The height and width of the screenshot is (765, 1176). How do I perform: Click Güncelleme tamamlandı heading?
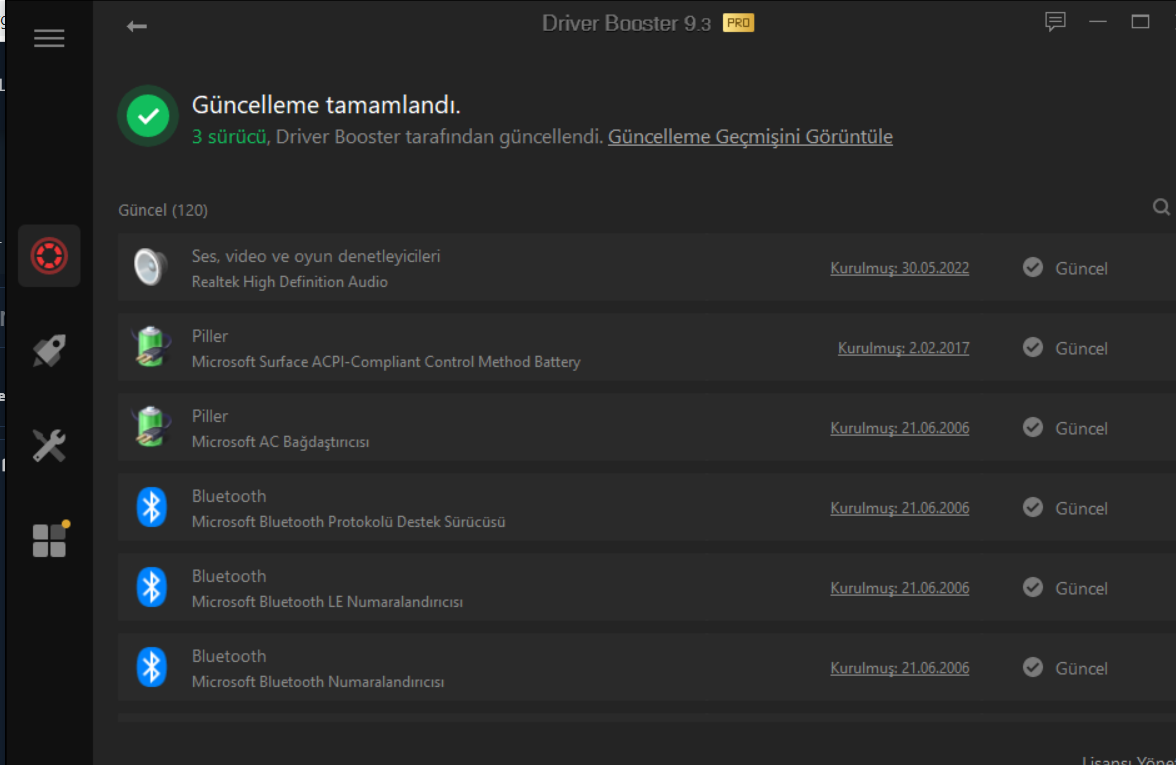(x=326, y=105)
